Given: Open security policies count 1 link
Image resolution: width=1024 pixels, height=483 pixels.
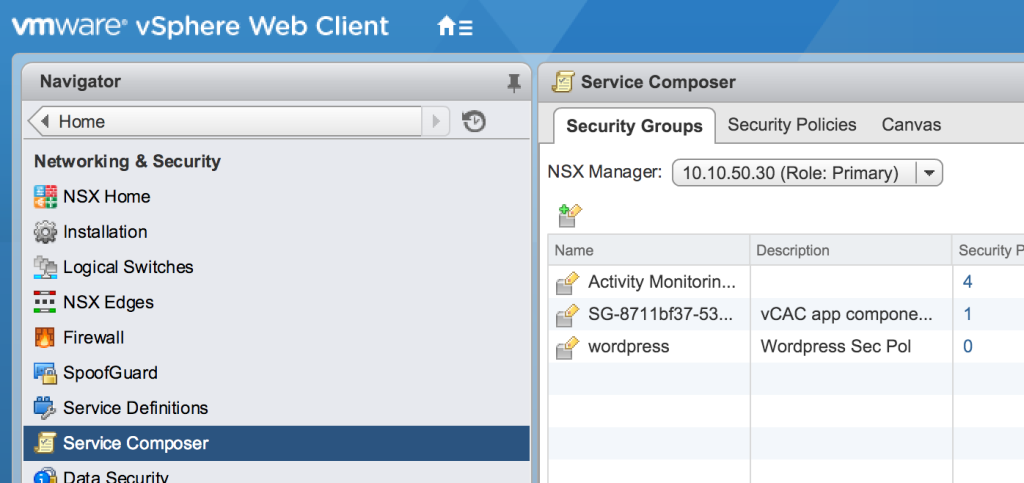Looking at the screenshot, I should pyautogui.click(x=968, y=314).
